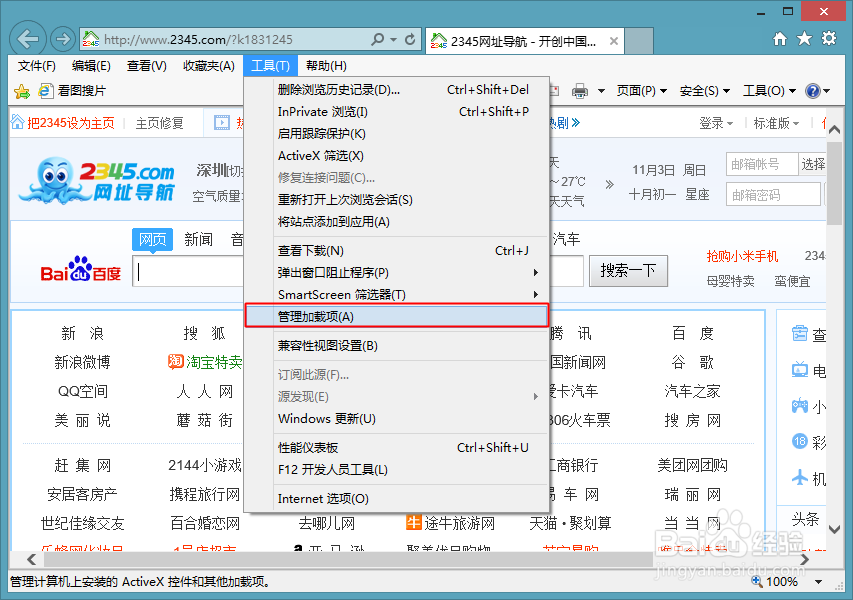Select 管理加载项(A) in the Tools menu
The height and width of the screenshot is (600, 853).
(x=397, y=316)
